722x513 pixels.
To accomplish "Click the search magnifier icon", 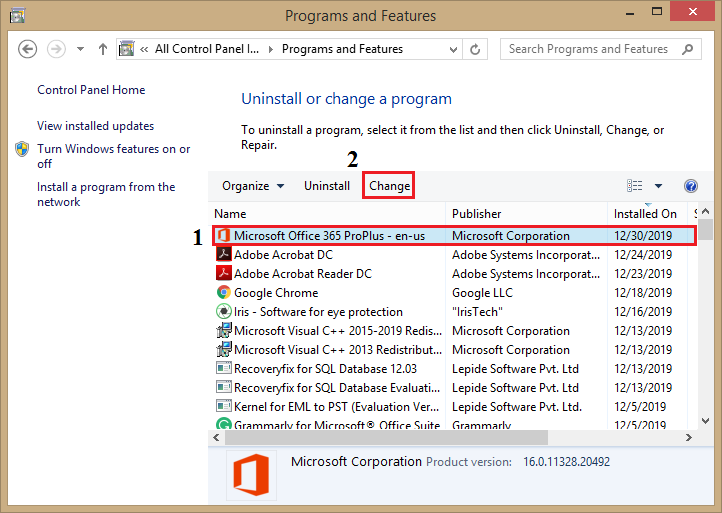I will tap(687, 49).
